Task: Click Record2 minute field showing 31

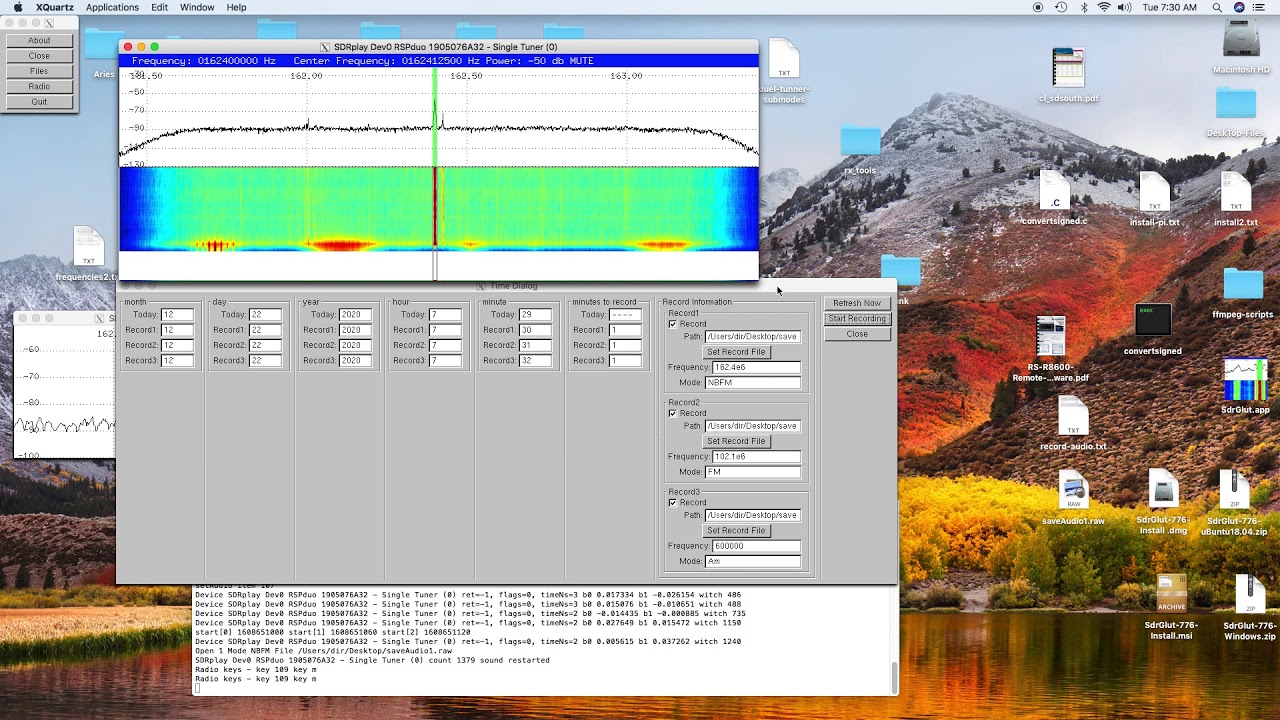Action: pyautogui.click(x=535, y=345)
